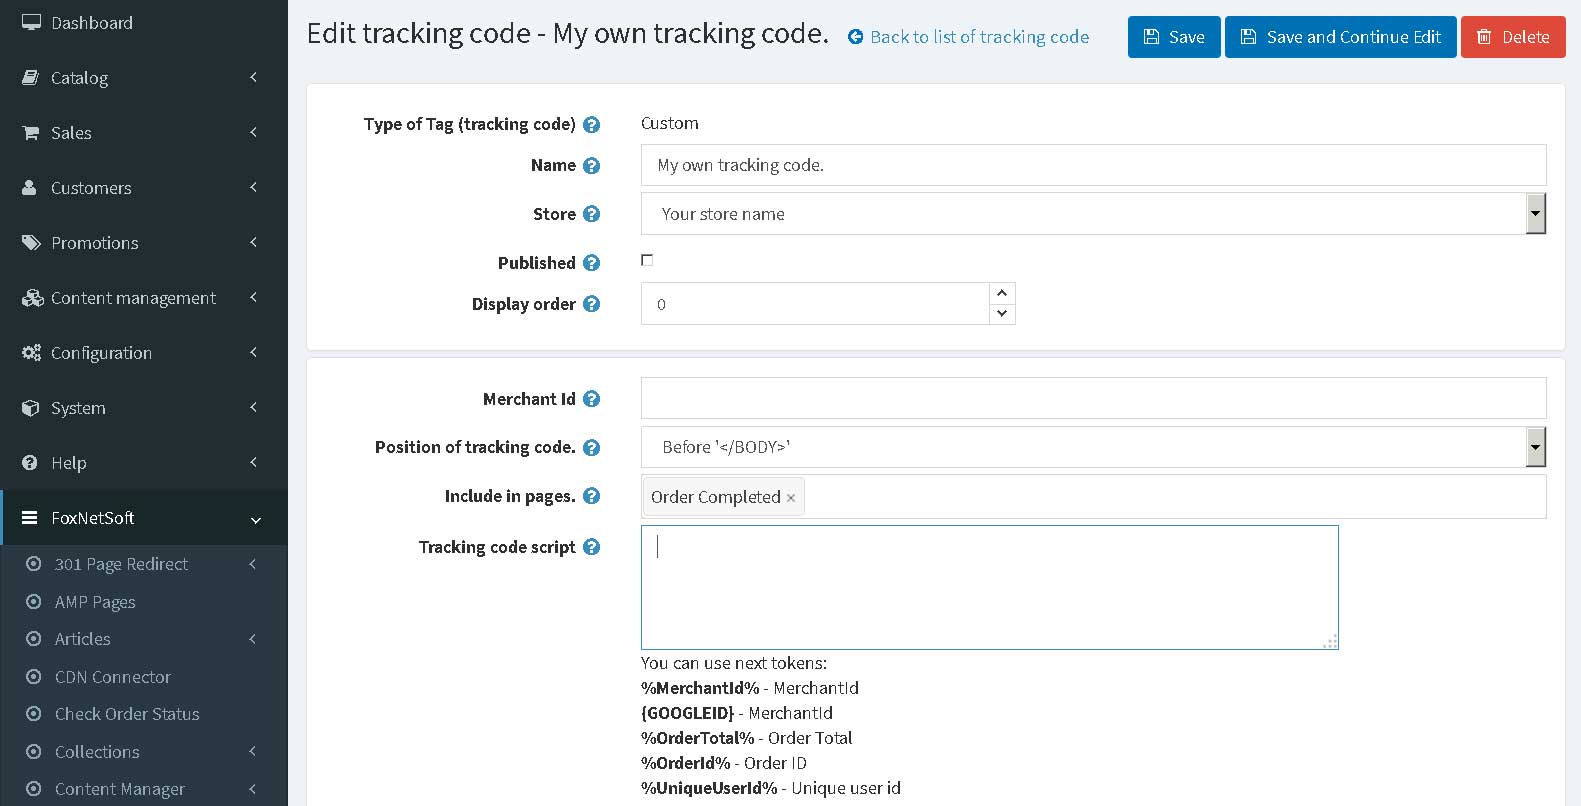This screenshot has height=806, width=1581.
Task: Open the System menu
Action: (x=144, y=407)
